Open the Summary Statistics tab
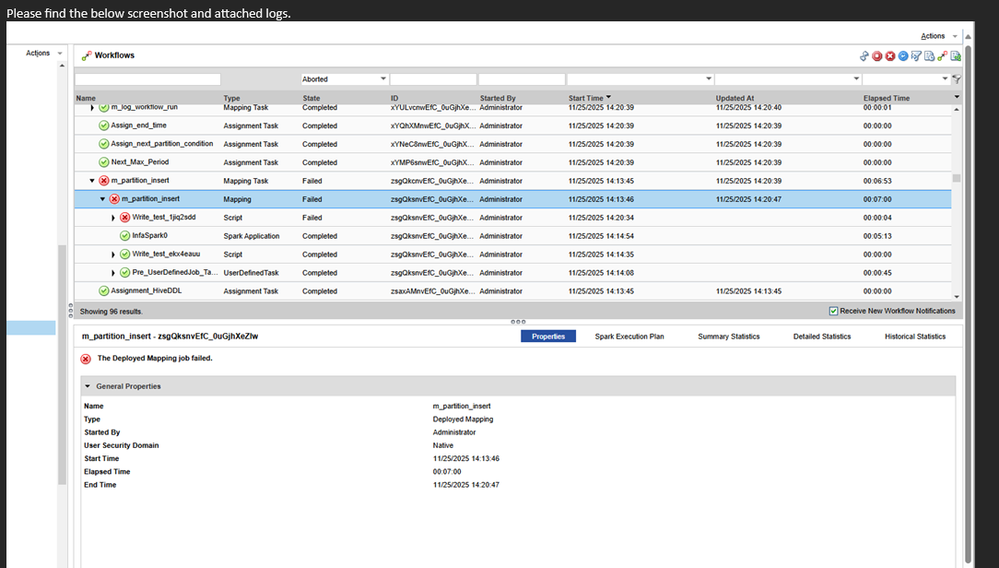Image resolution: width=999 pixels, height=568 pixels. point(728,337)
